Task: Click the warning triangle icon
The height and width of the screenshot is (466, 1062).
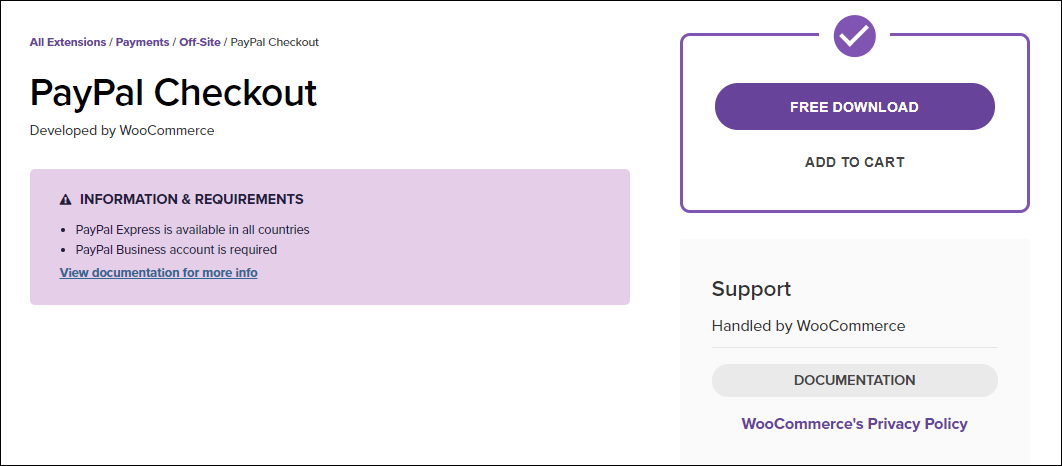Action: point(66,200)
